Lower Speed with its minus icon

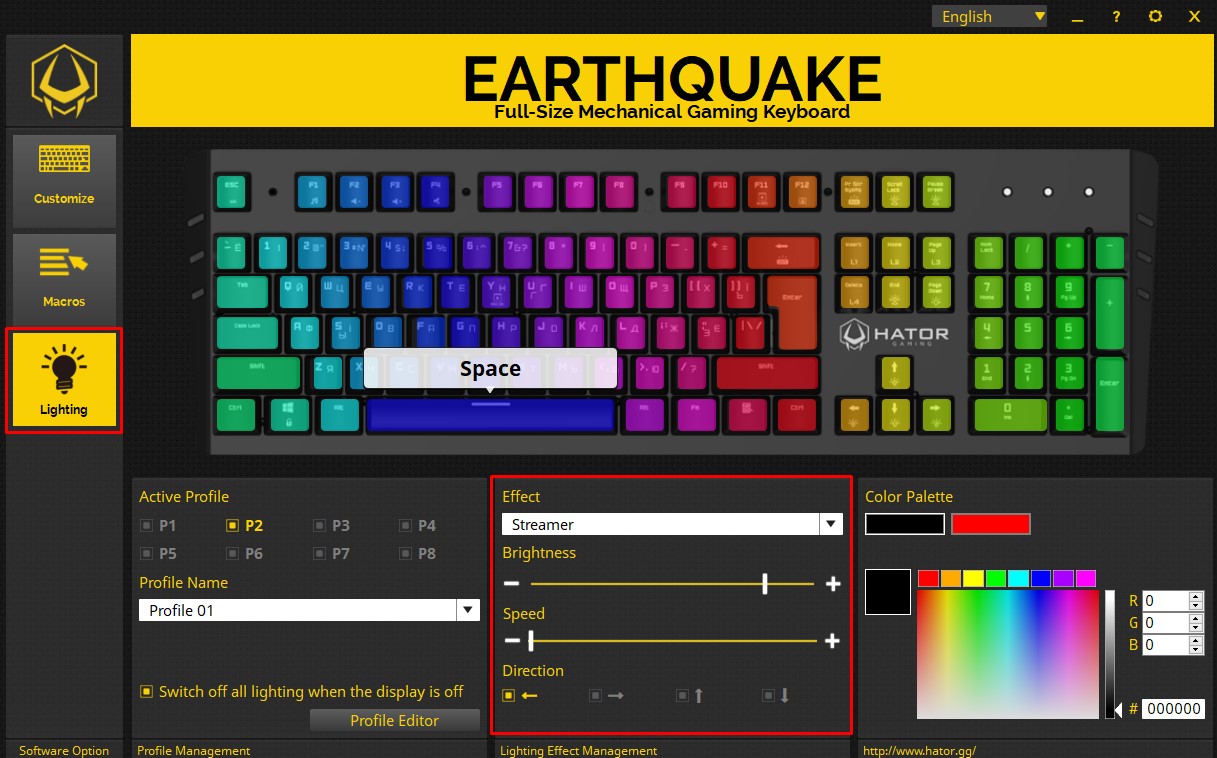(511, 641)
